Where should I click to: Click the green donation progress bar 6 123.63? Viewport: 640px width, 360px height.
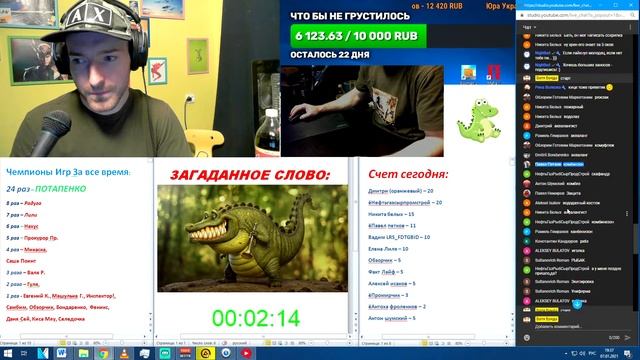click(358, 36)
